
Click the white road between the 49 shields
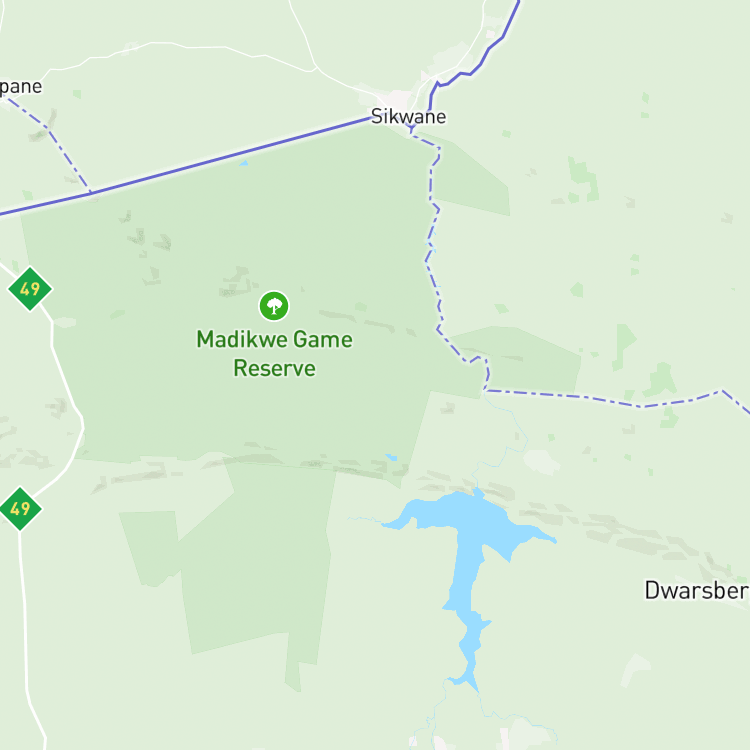pos(65,397)
